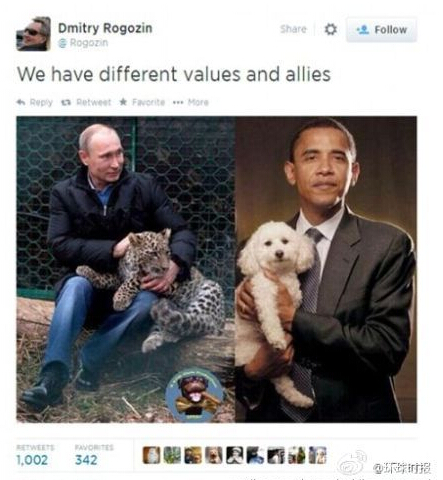The image size is (443, 480).
Task: View the 342 favorites count
Action: tap(86, 460)
